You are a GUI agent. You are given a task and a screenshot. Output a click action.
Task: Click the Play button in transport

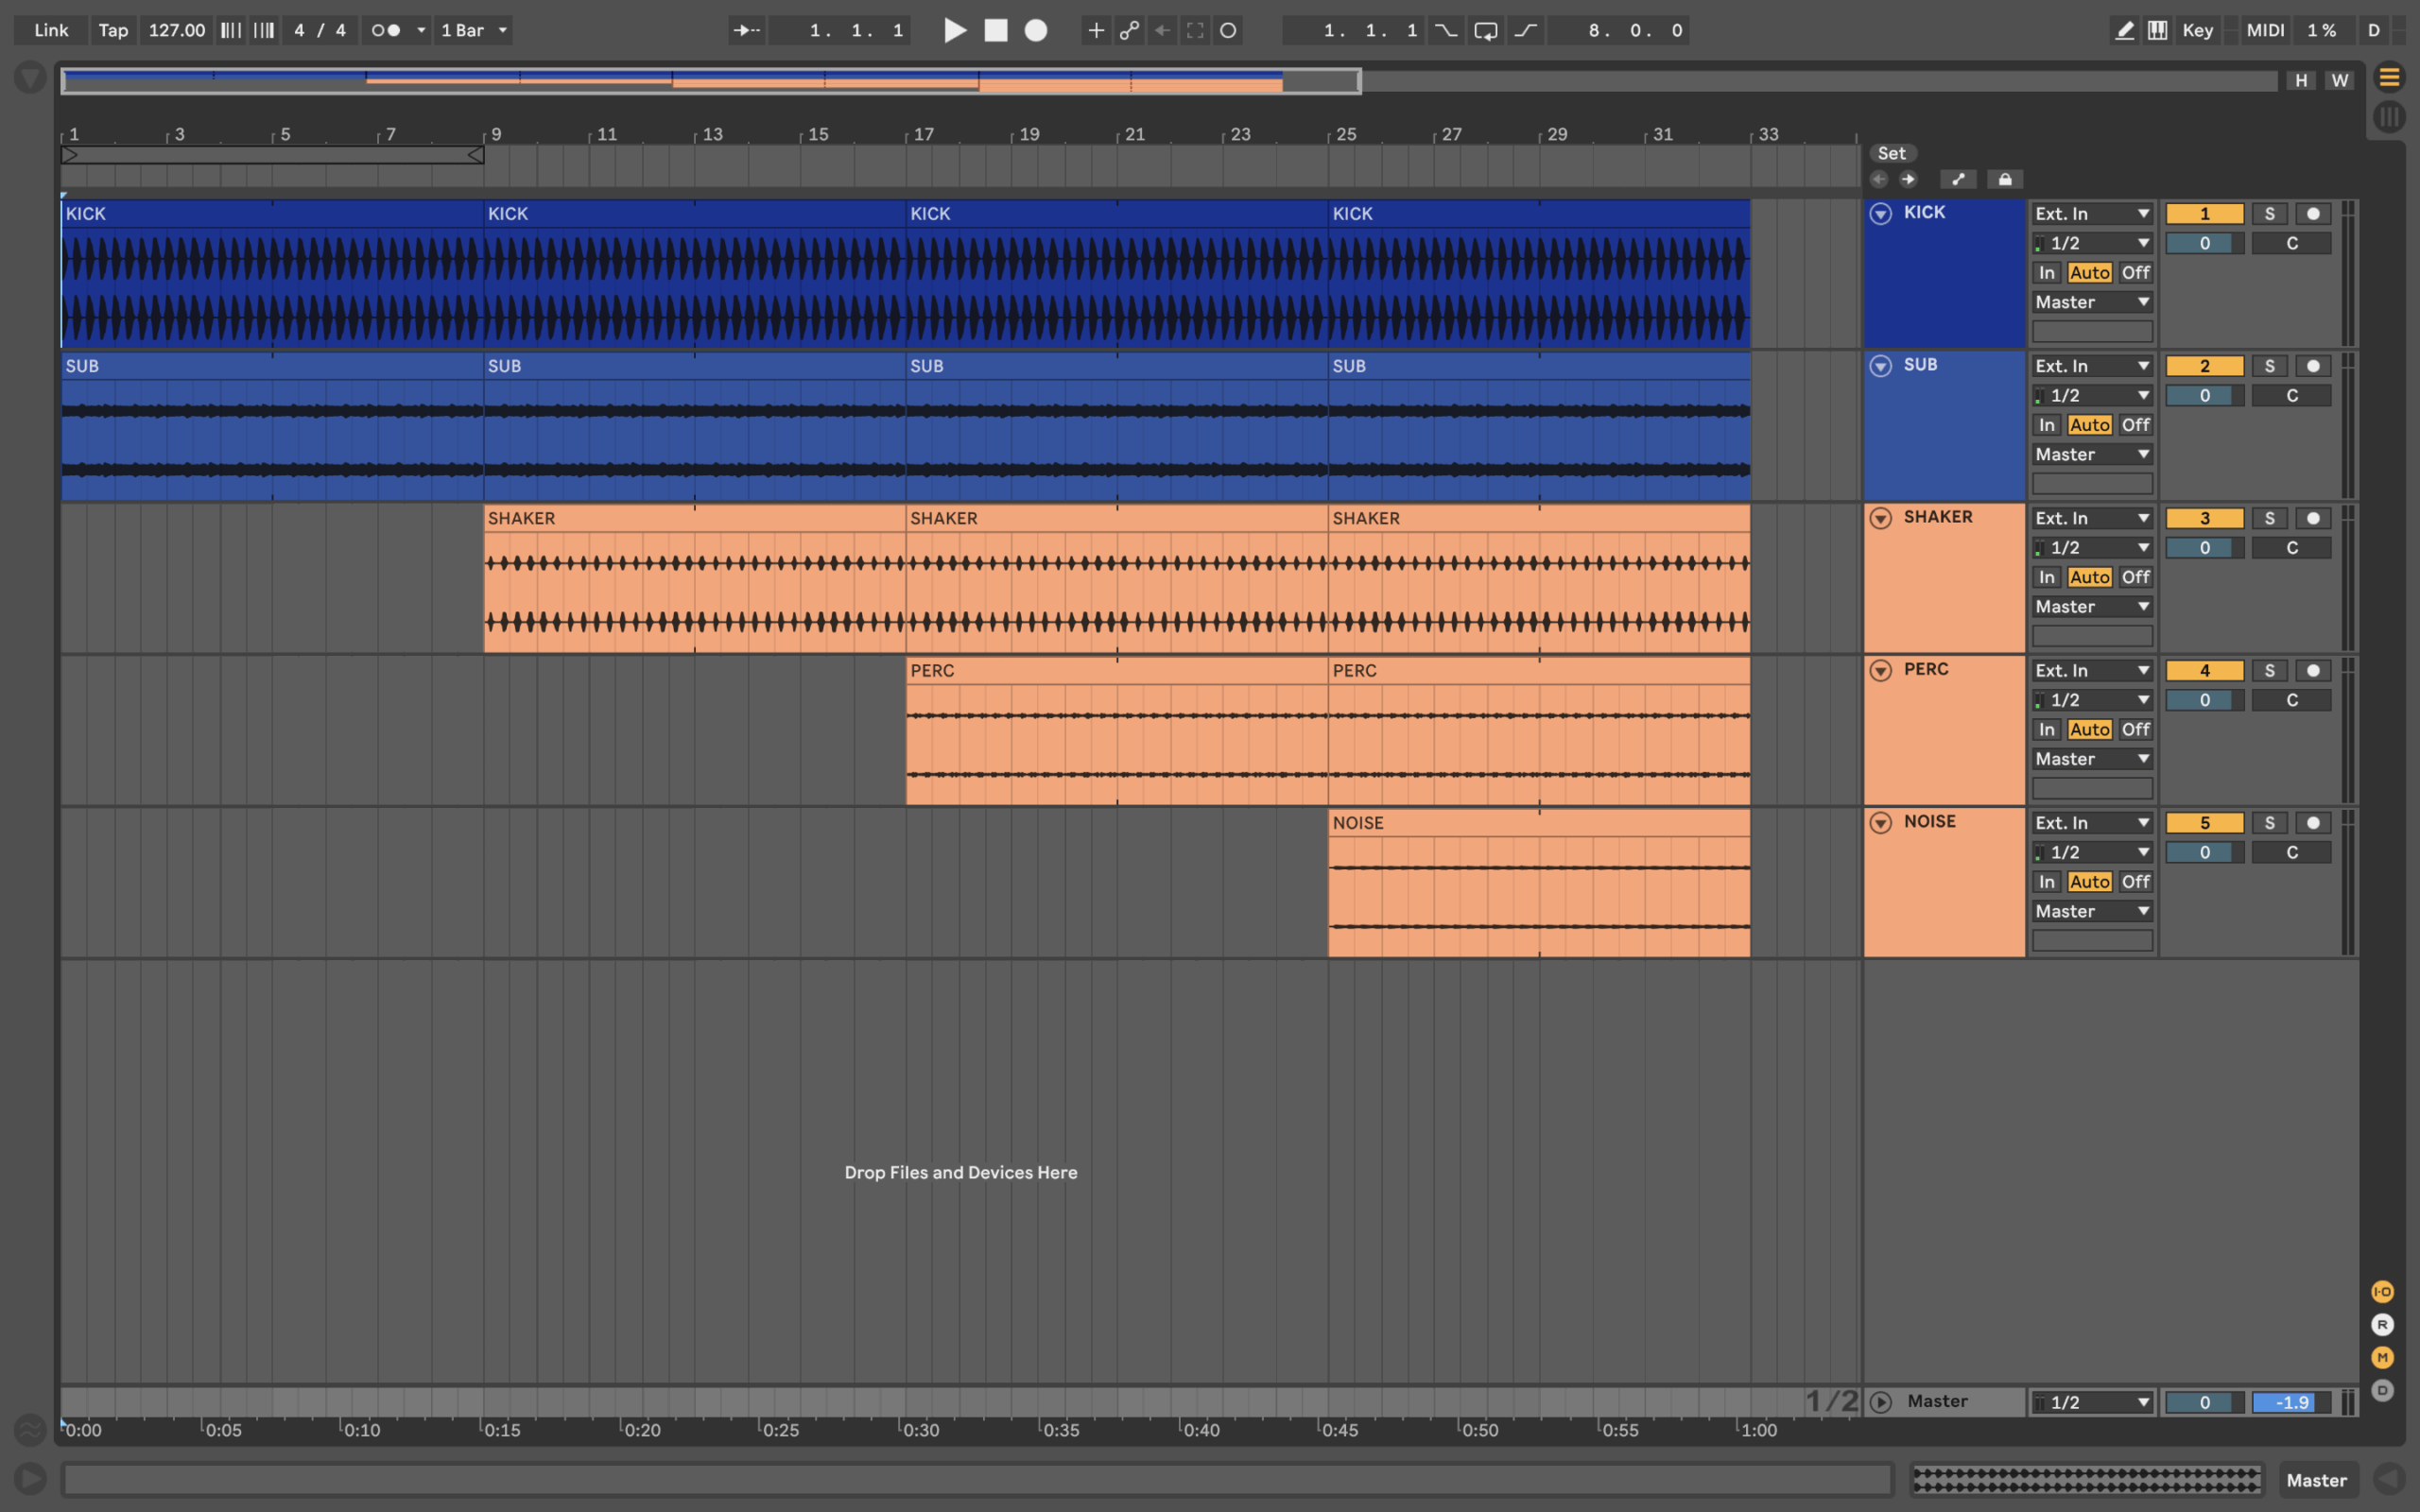click(955, 30)
